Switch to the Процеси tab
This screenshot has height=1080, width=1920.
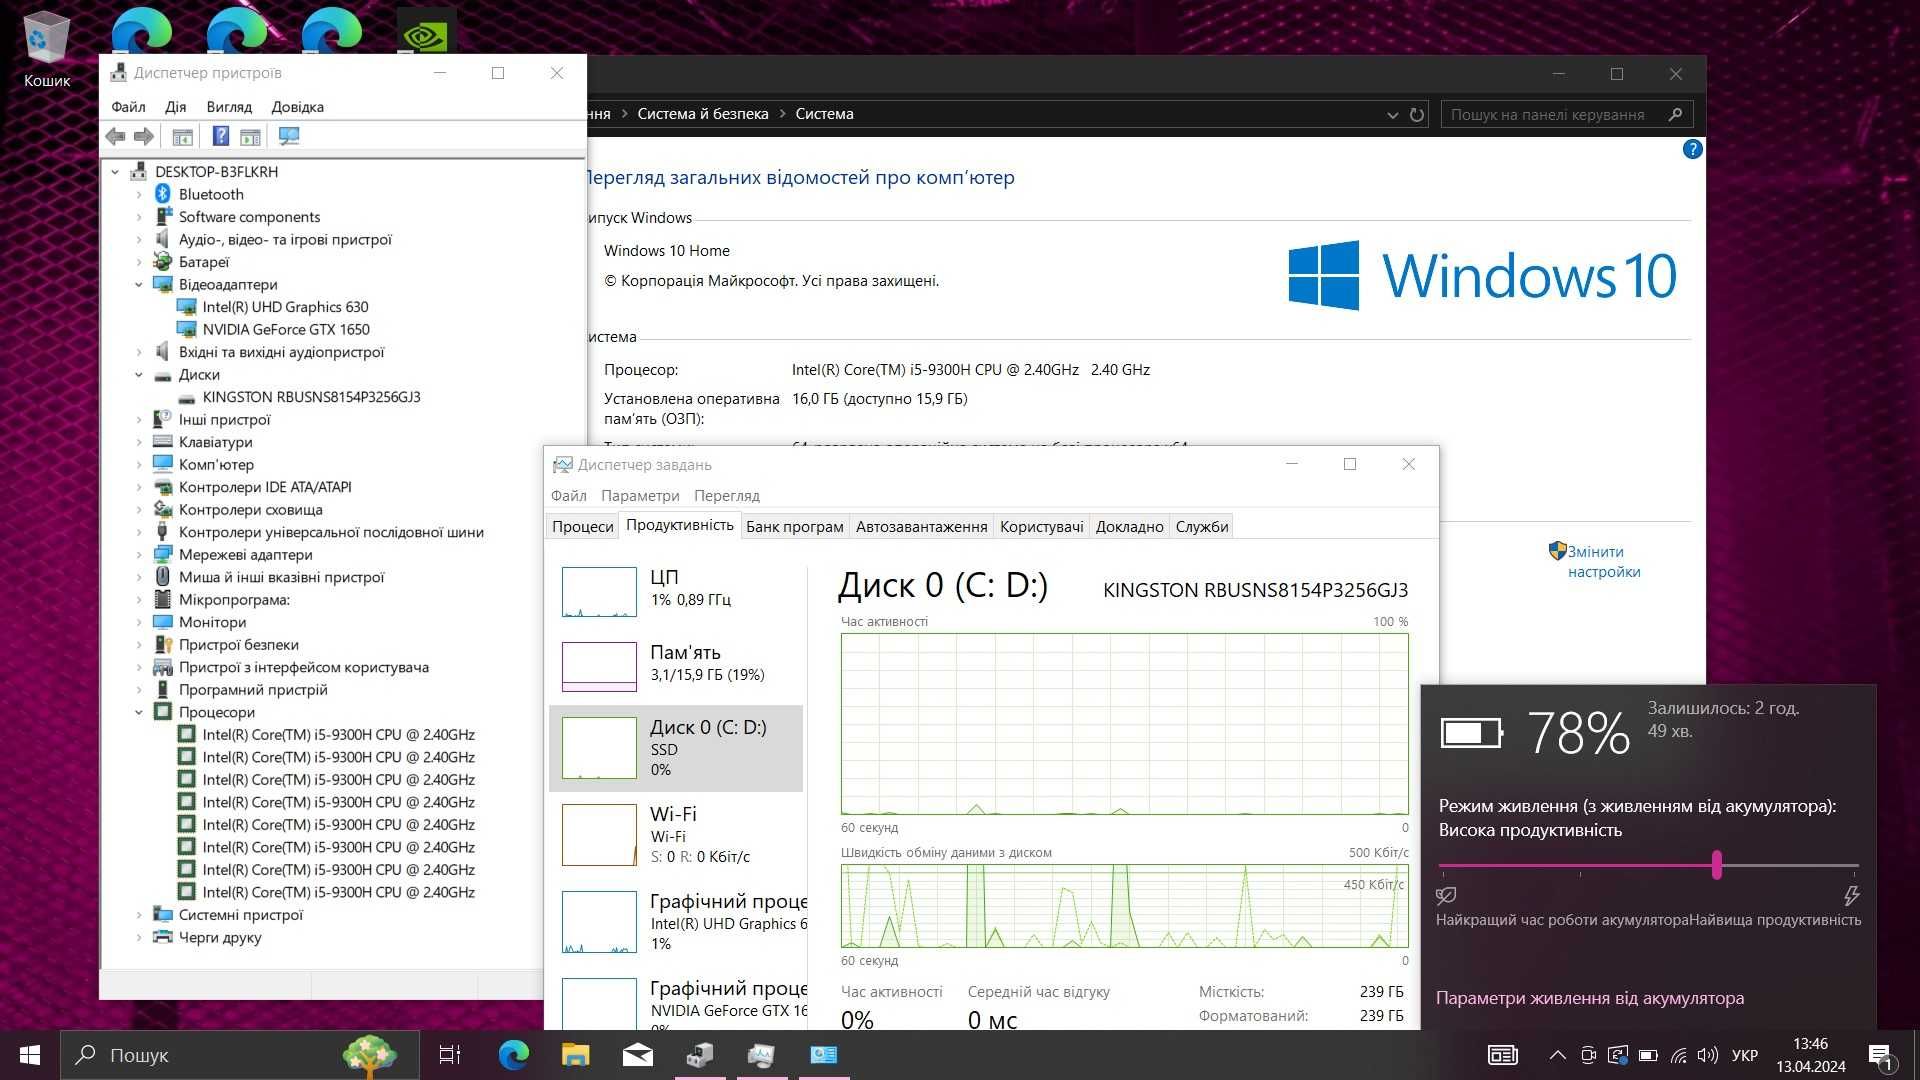coord(582,527)
